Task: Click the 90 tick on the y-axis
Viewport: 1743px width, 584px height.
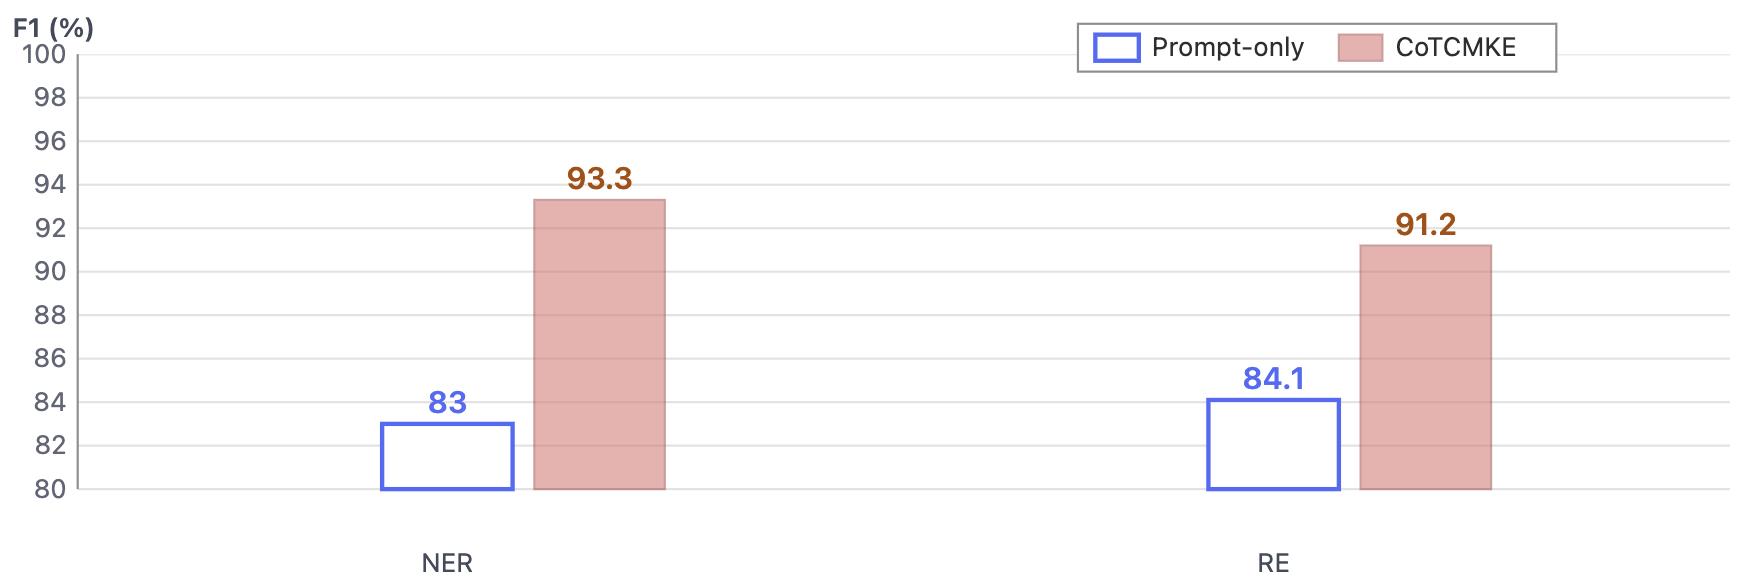Action: click(x=50, y=272)
